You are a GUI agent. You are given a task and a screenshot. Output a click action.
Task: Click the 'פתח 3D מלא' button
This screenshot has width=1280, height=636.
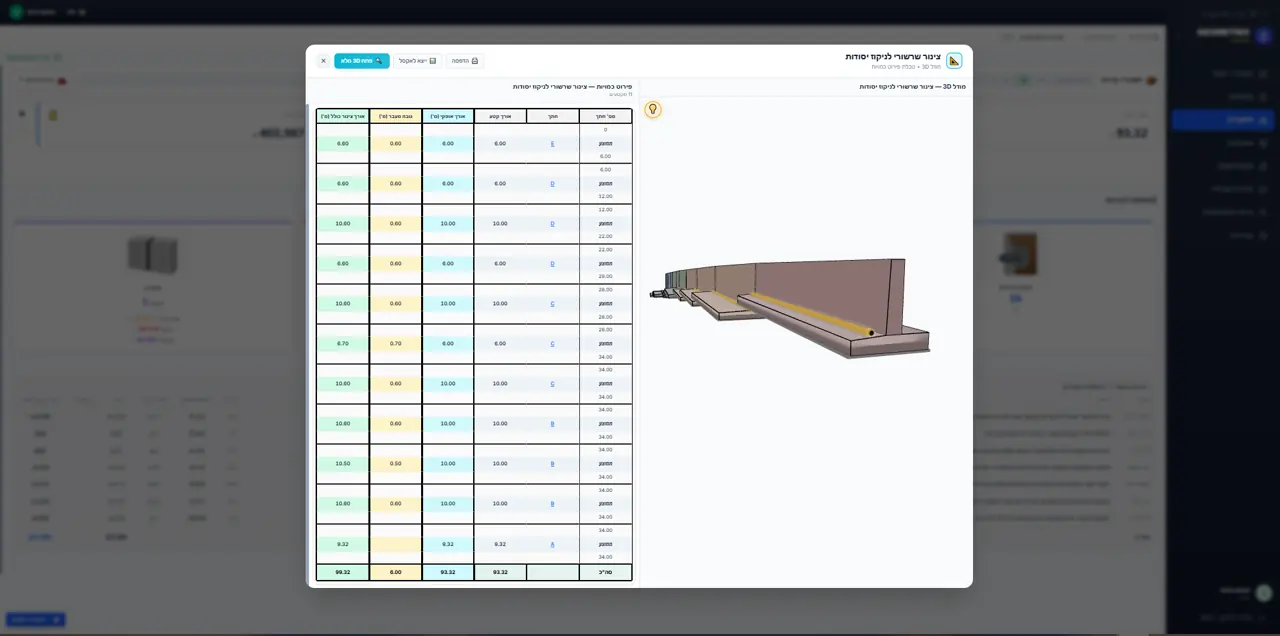click(362, 61)
